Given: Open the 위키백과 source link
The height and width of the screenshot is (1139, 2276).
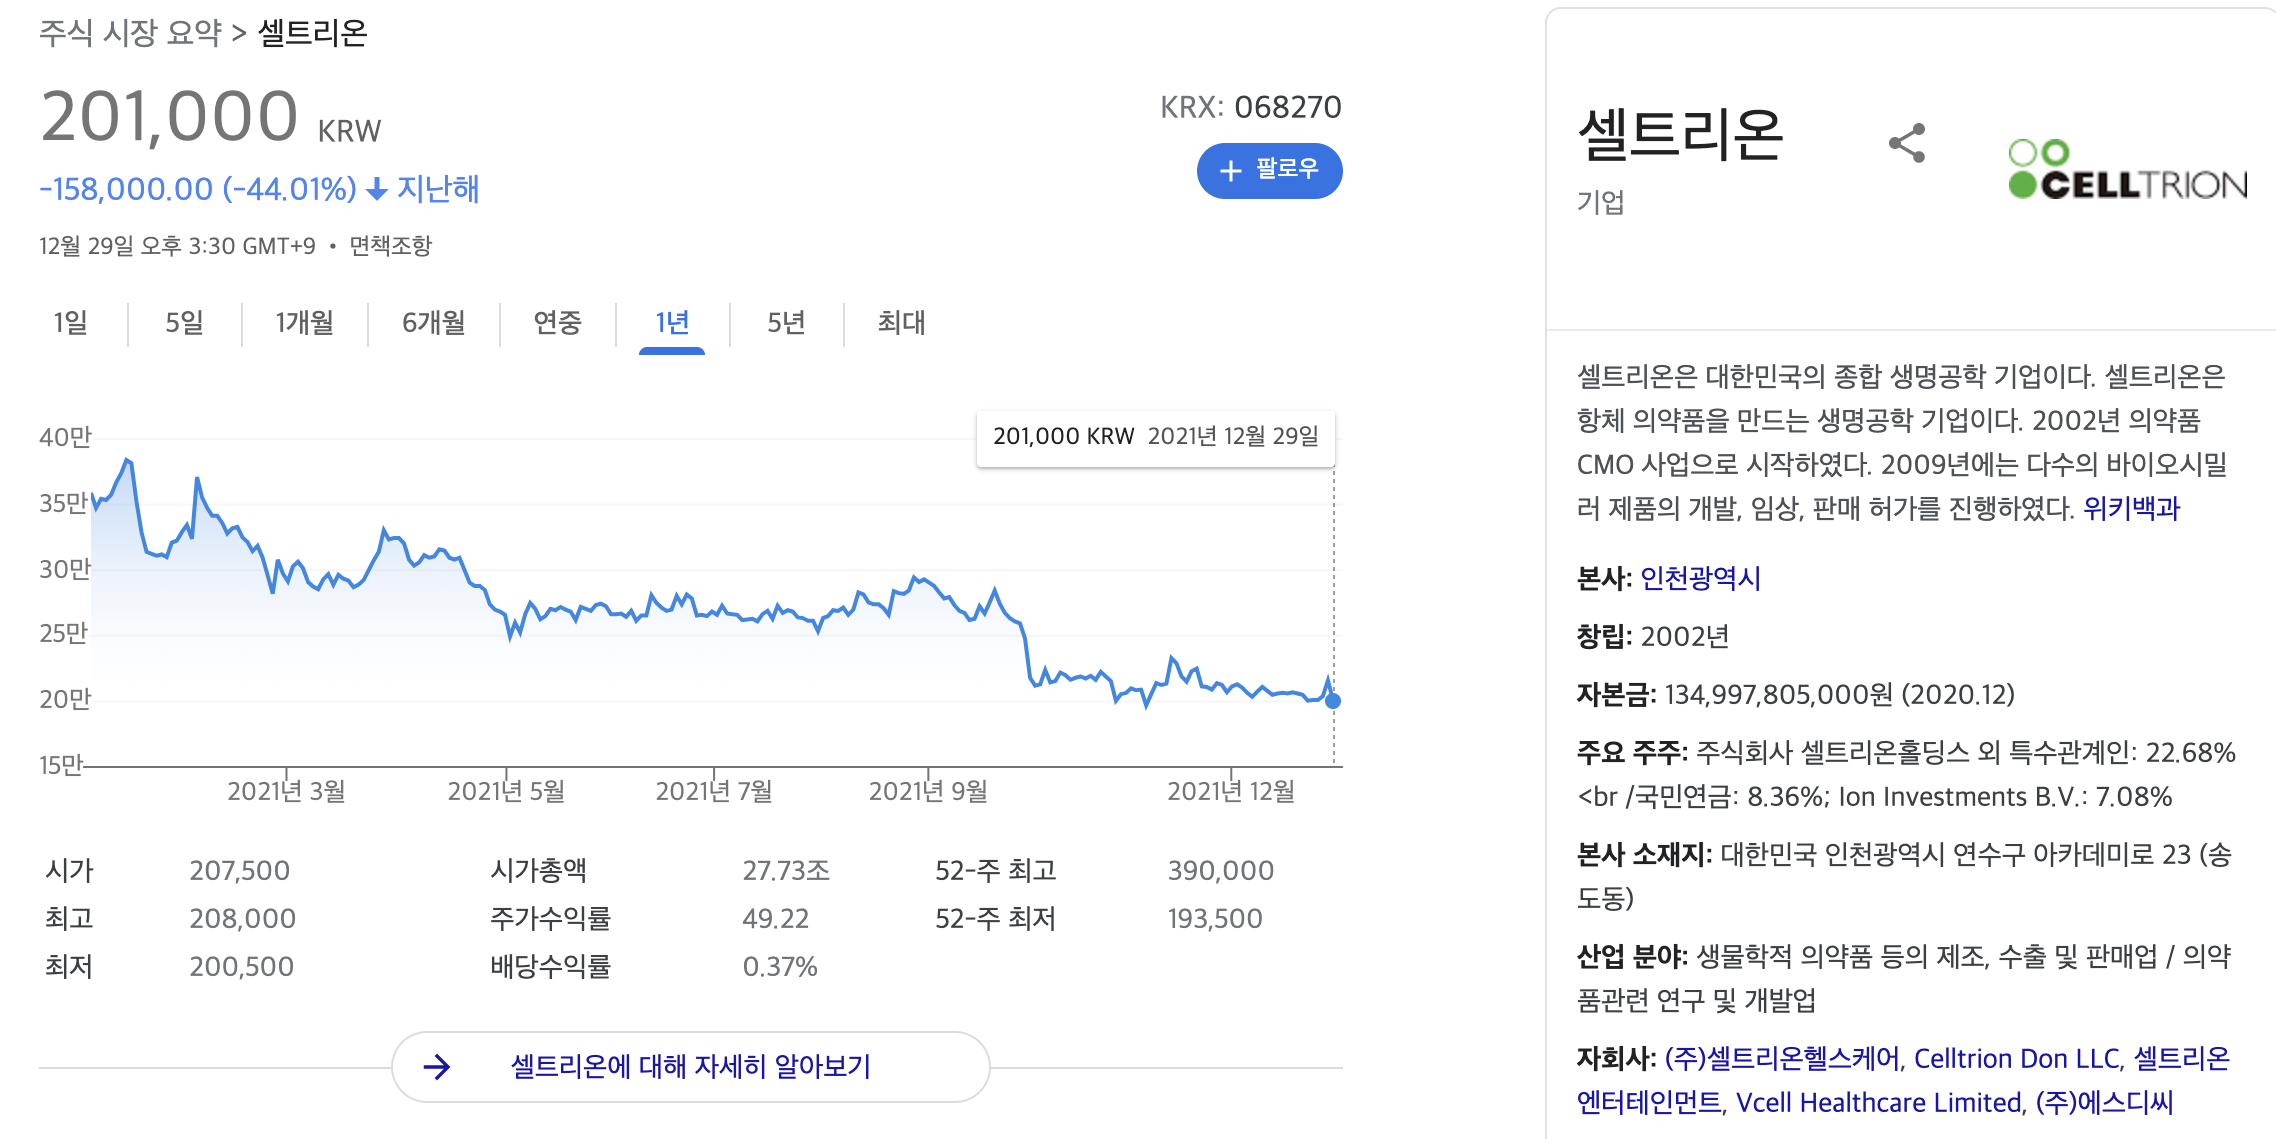Looking at the screenshot, I should click(2130, 508).
